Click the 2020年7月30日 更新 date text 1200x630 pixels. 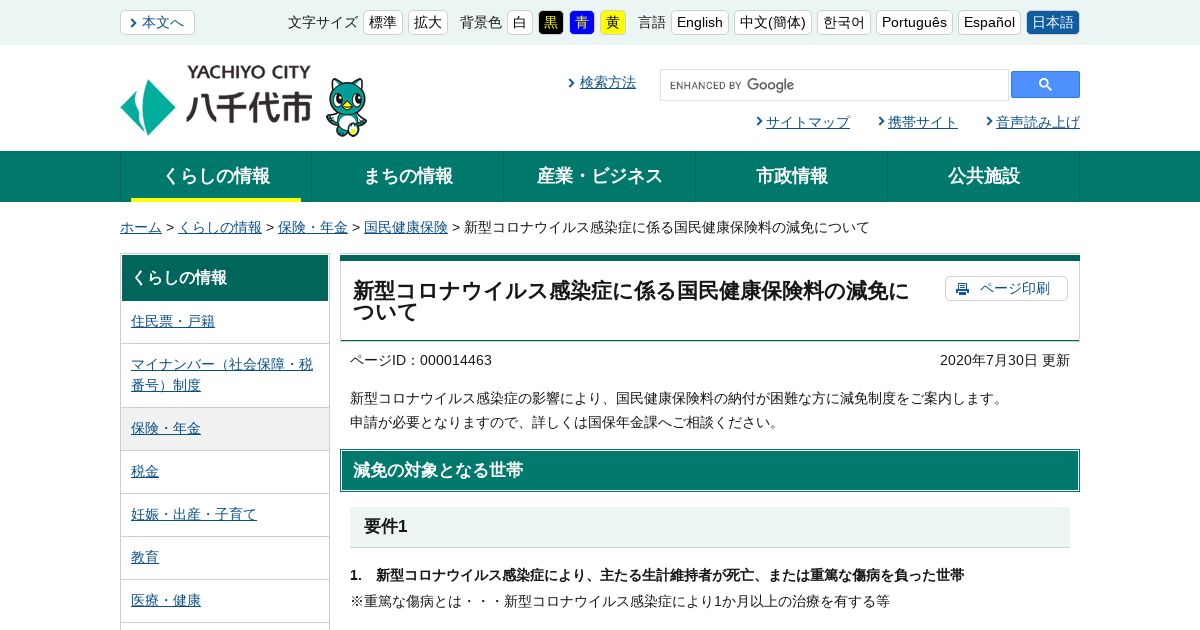point(1005,360)
